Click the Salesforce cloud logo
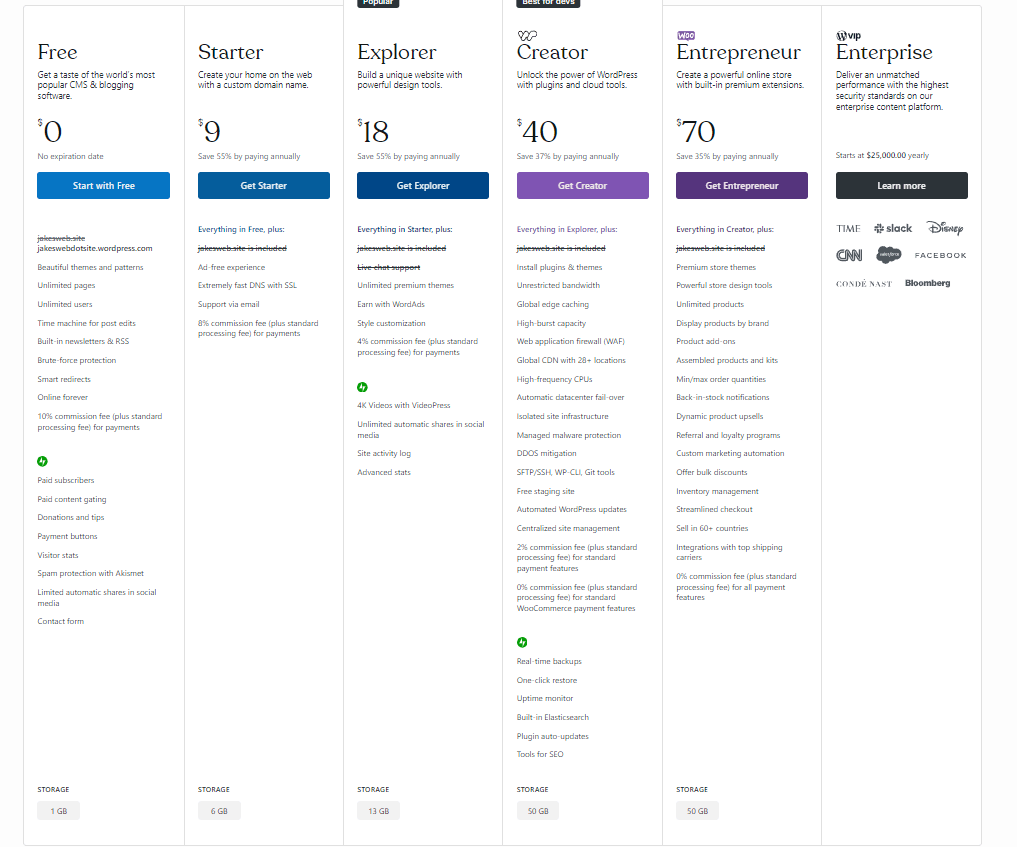 pyautogui.click(x=889, y=255)
